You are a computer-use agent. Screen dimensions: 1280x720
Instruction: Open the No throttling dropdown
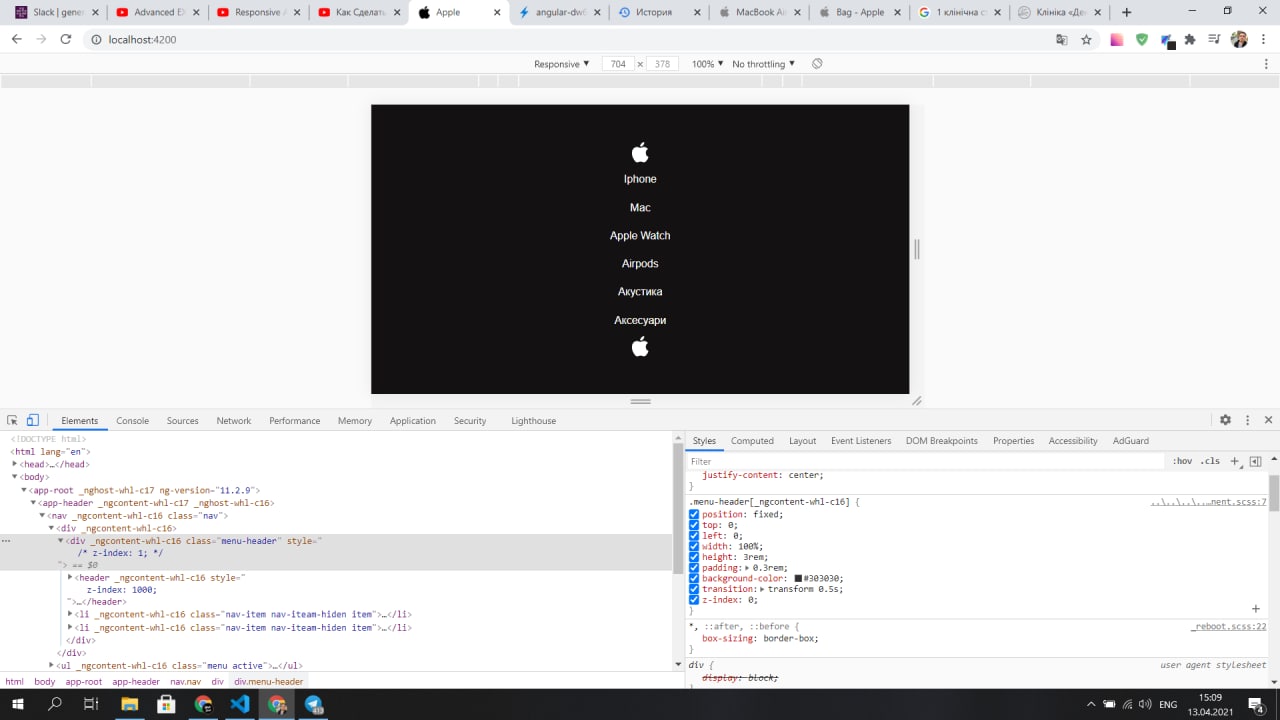point(764,64)
